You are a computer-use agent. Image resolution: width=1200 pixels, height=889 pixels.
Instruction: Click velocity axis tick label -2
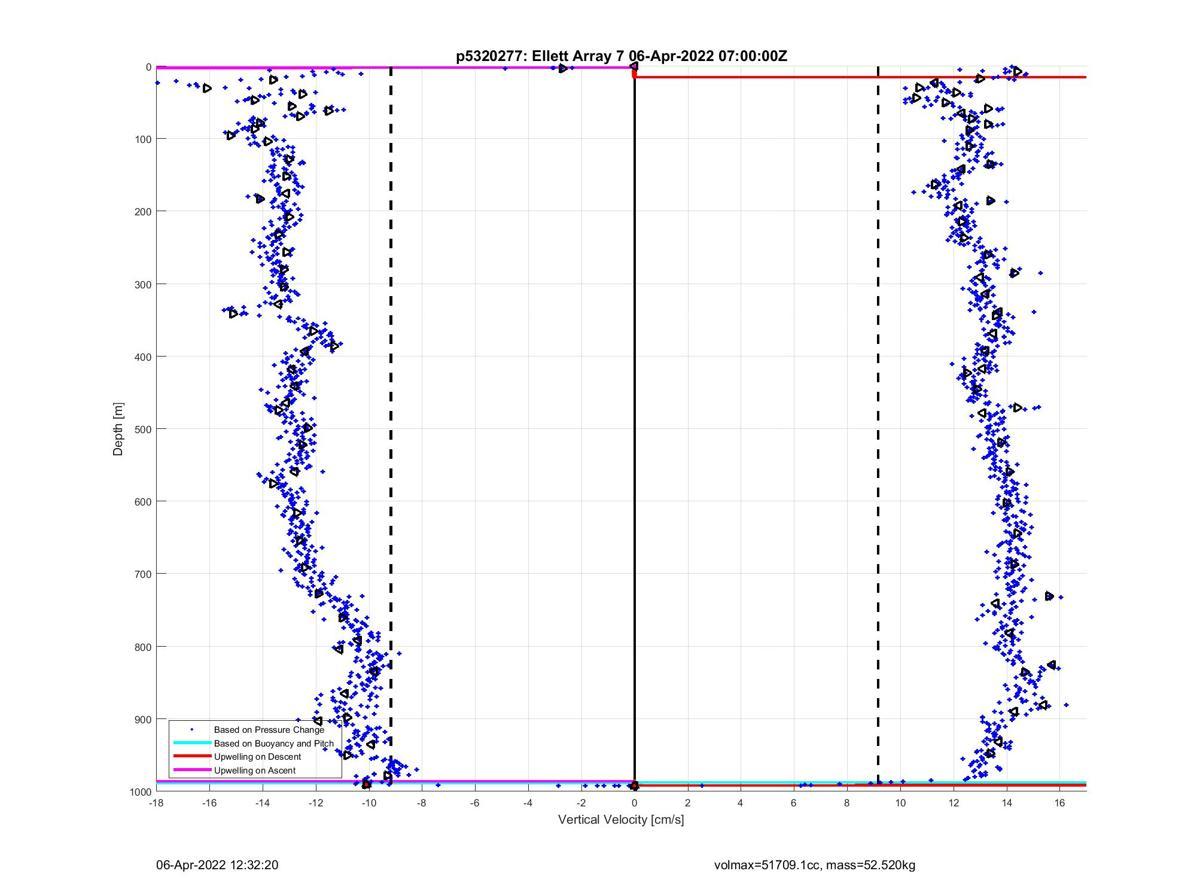[x=581, y=803]
